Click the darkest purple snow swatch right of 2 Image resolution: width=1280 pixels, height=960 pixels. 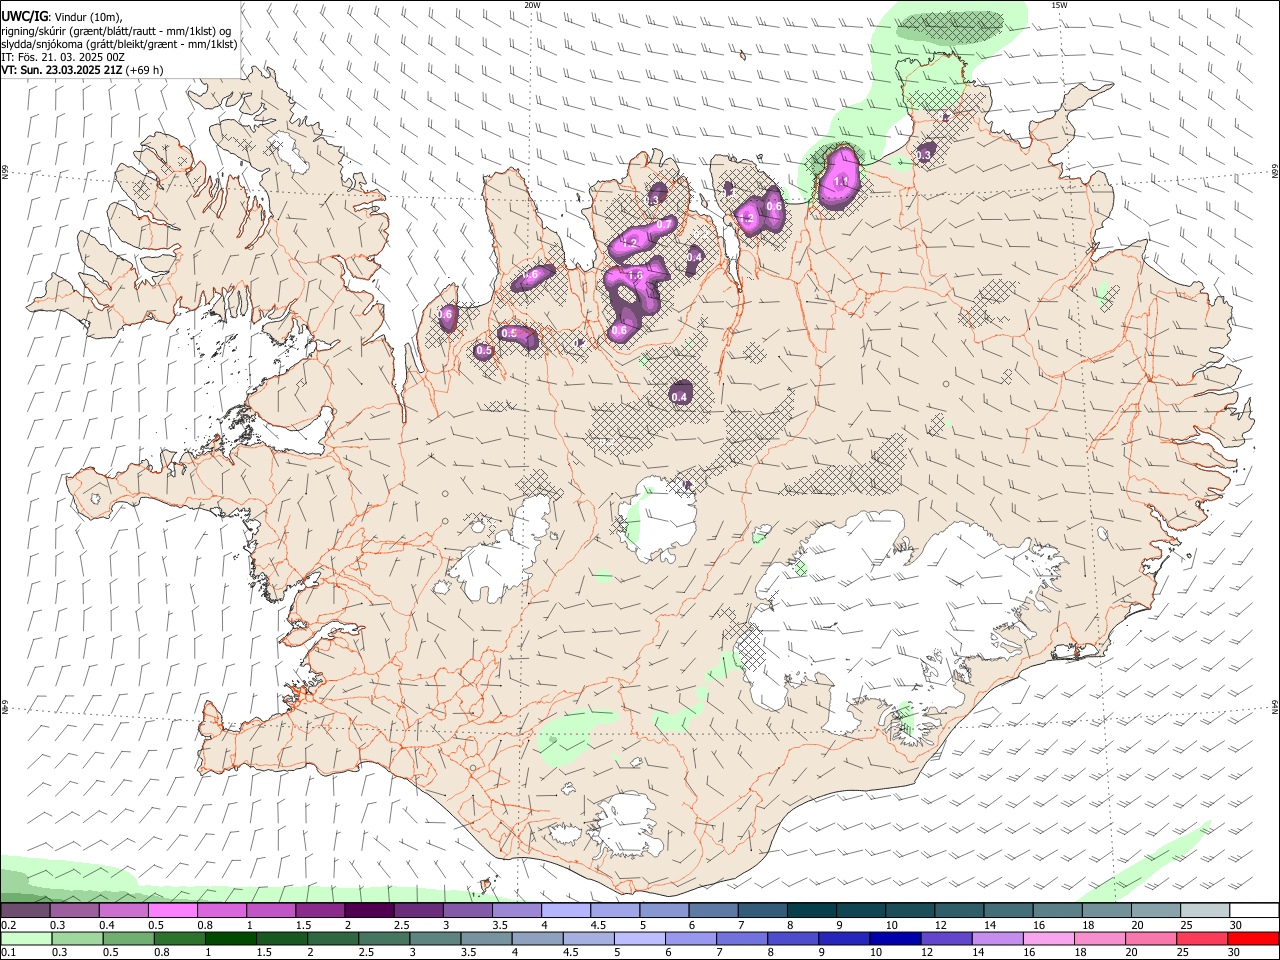368,911
